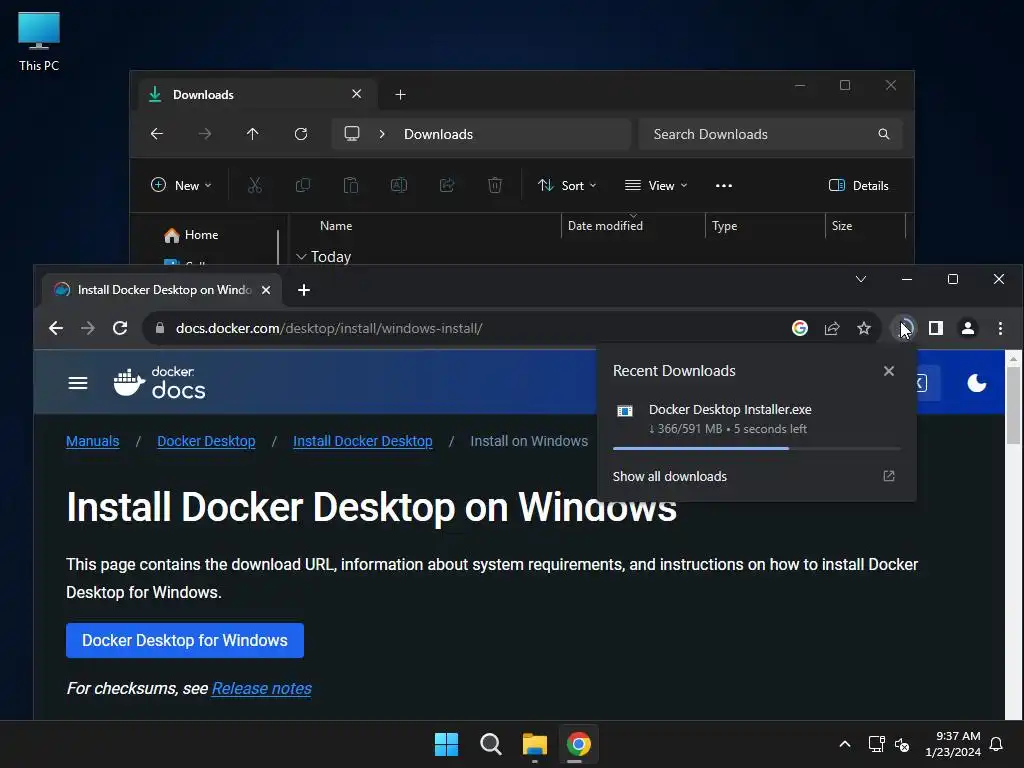Click the Chrome downloads toolbar icon
1024x768 pixels.
[904, 328]
